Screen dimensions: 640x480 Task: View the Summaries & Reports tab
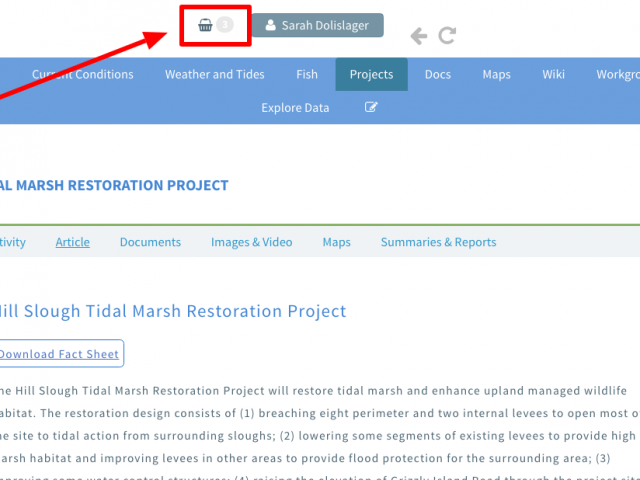click(x=438, y=242)
